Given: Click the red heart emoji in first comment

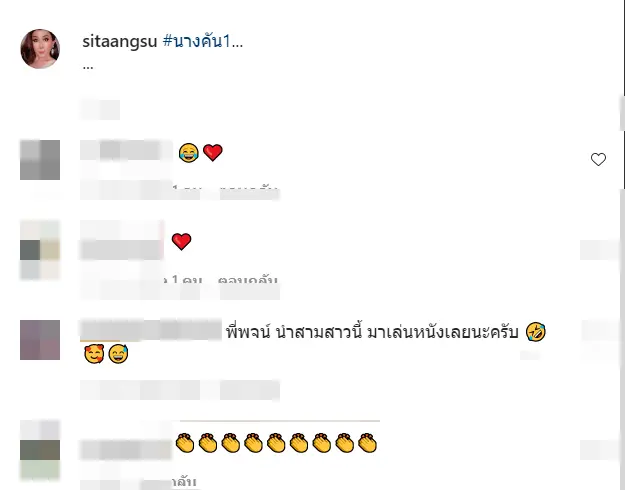Looking at the screenshot, I should [212, 153].
